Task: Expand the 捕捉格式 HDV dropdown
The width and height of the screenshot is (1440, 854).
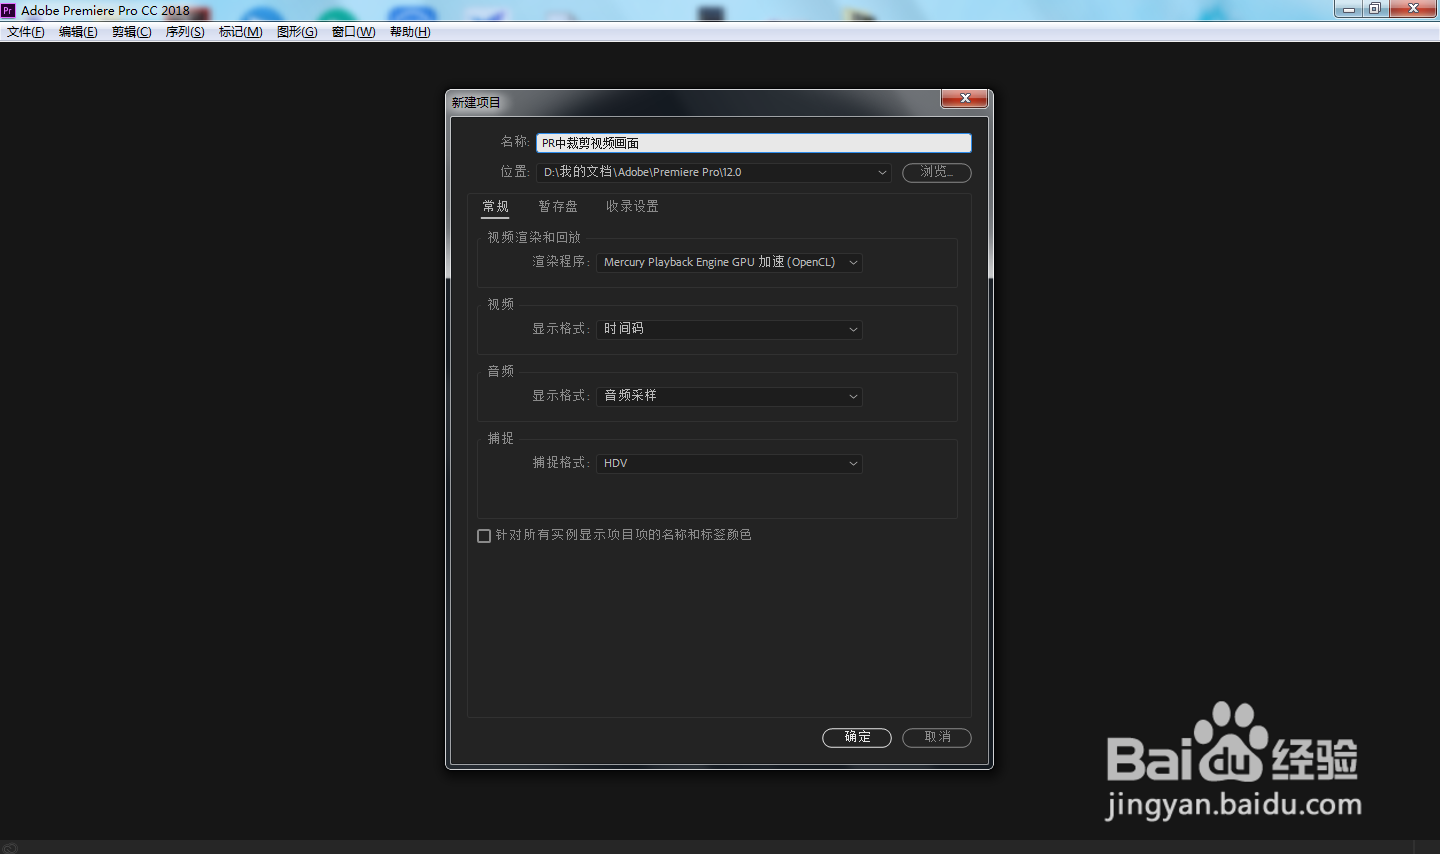Action: click(729, 463)
